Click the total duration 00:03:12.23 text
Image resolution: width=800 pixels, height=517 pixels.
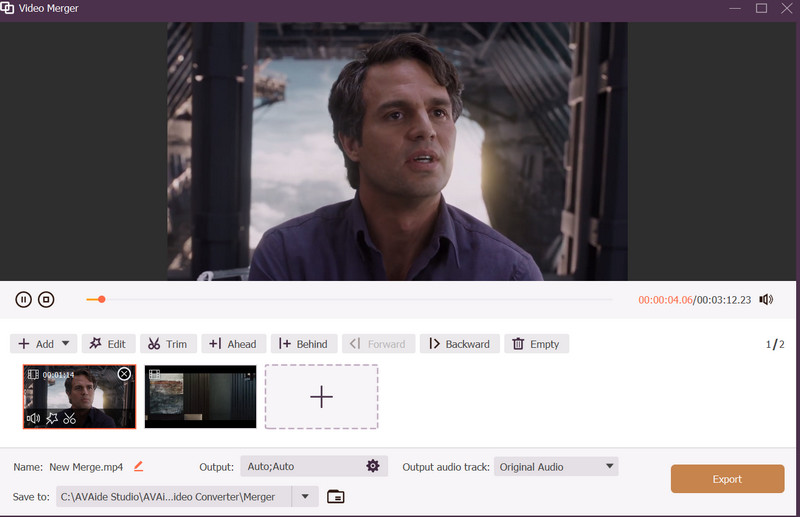click(724, 300)
